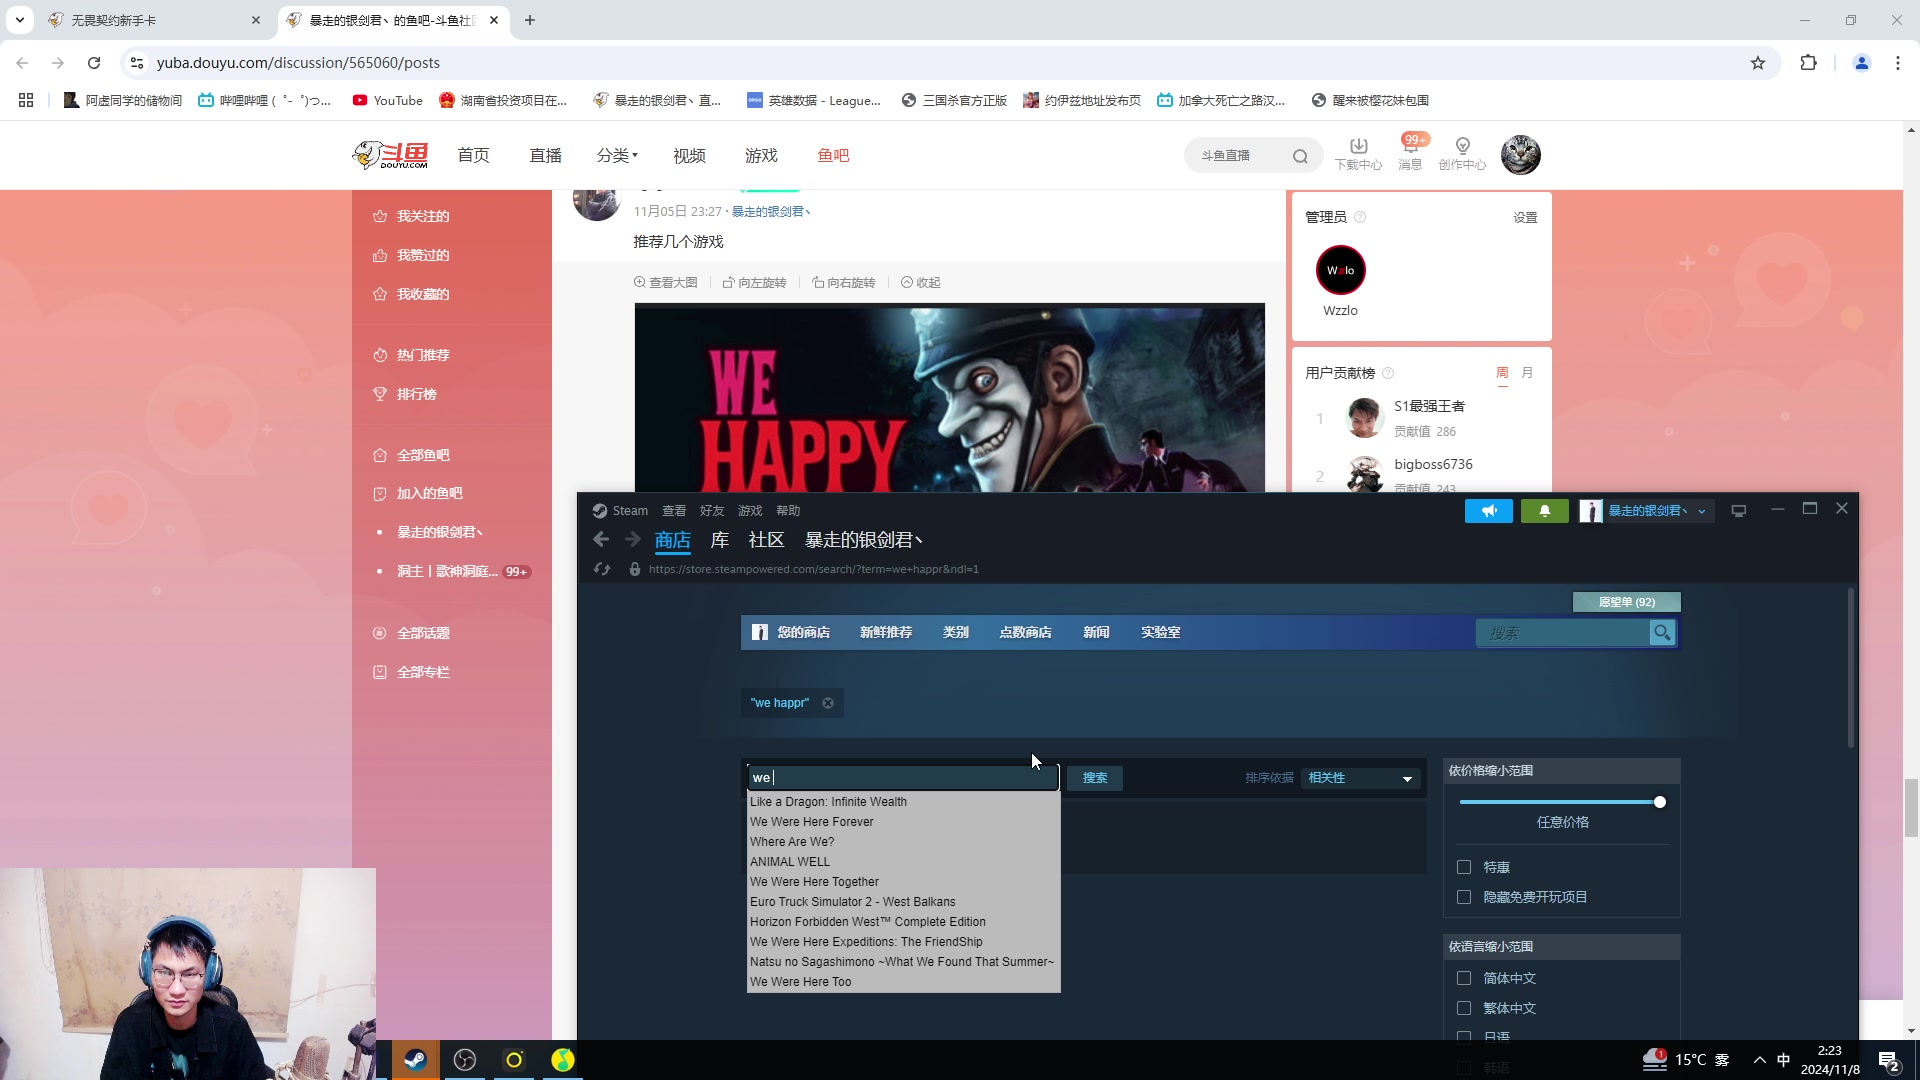Screen dimensions: 1920x1080
Task: Expand Steam account name dropdown
Action: (1702, 511)
